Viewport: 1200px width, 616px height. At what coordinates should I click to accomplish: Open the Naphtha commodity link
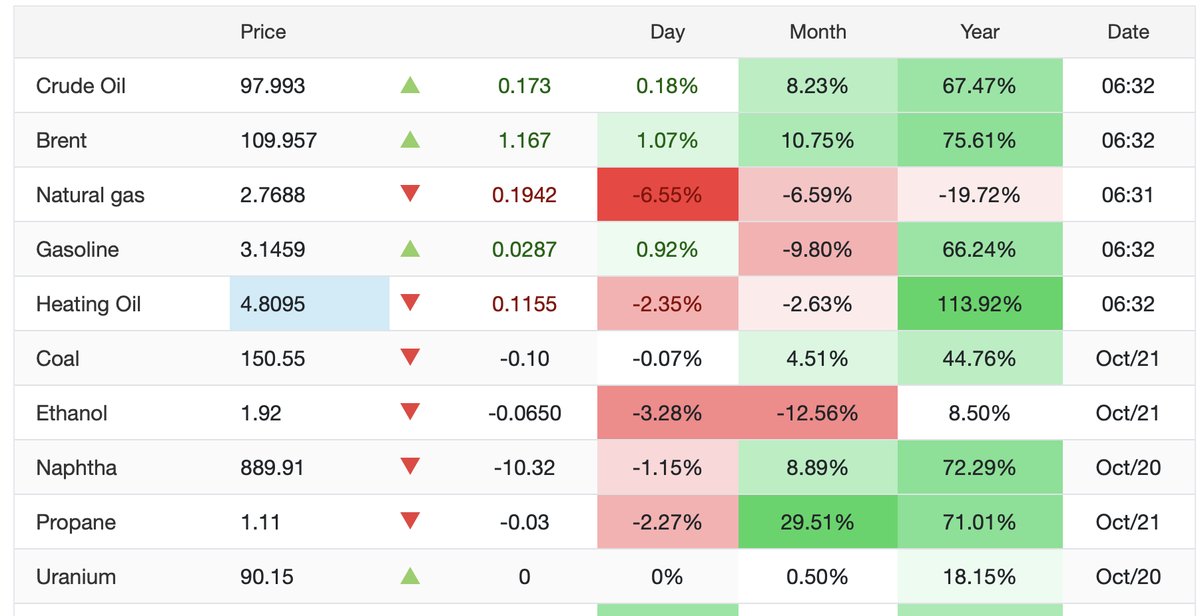coord(76,467)
